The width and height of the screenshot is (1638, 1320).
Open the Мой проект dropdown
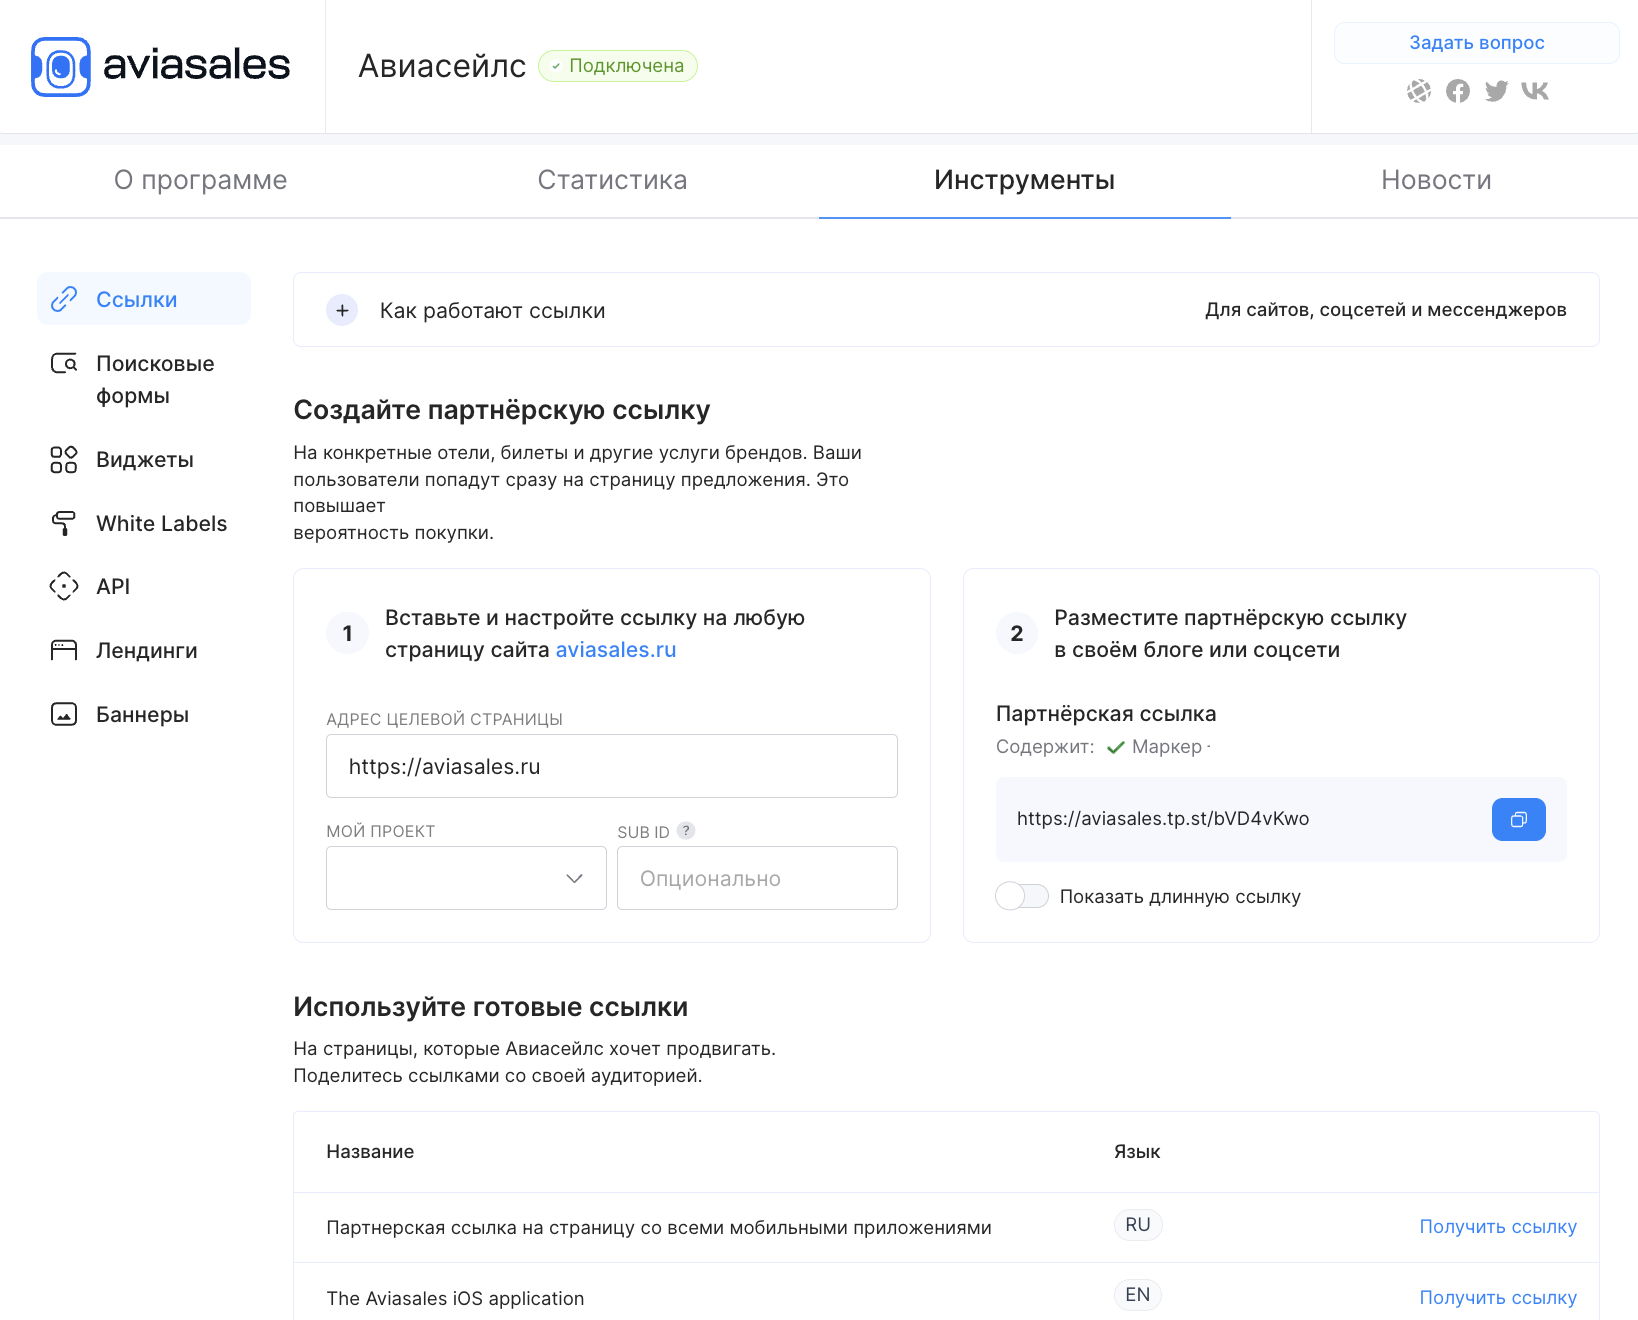click(x=466, y=878)
